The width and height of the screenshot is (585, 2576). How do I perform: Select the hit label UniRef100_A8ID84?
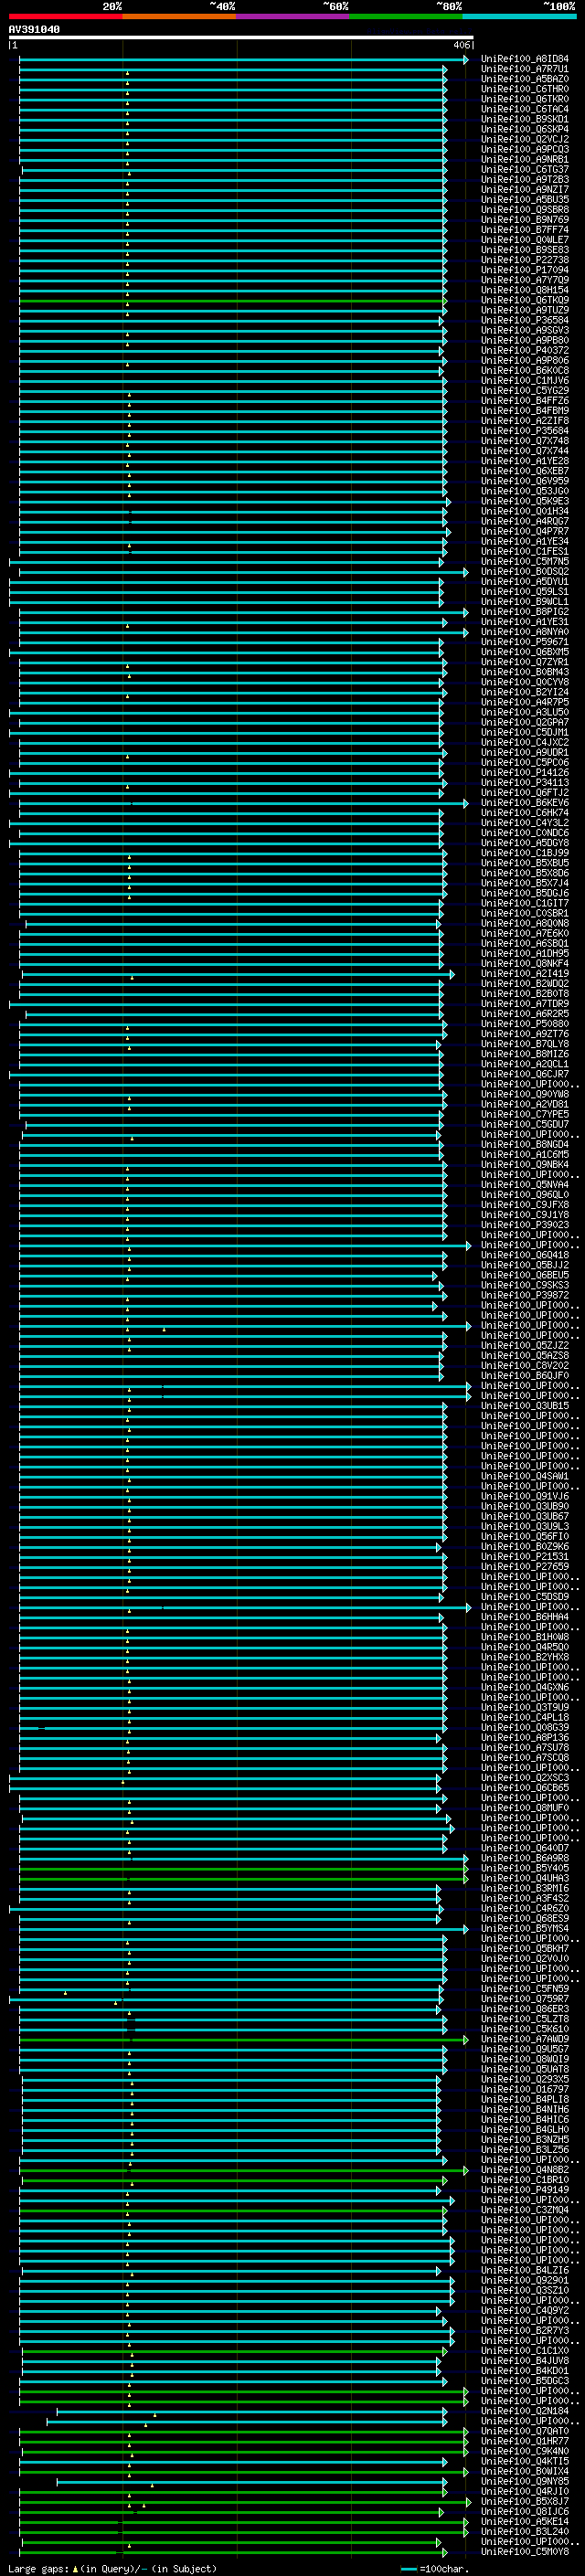tap(525, 59)
